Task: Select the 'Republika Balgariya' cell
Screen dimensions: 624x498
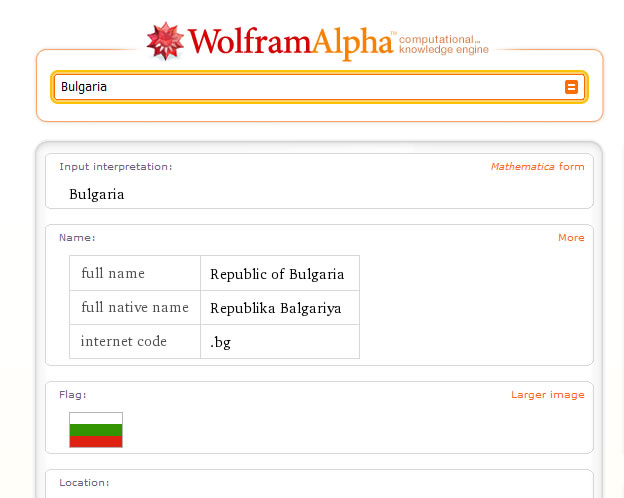Action: 280,308
